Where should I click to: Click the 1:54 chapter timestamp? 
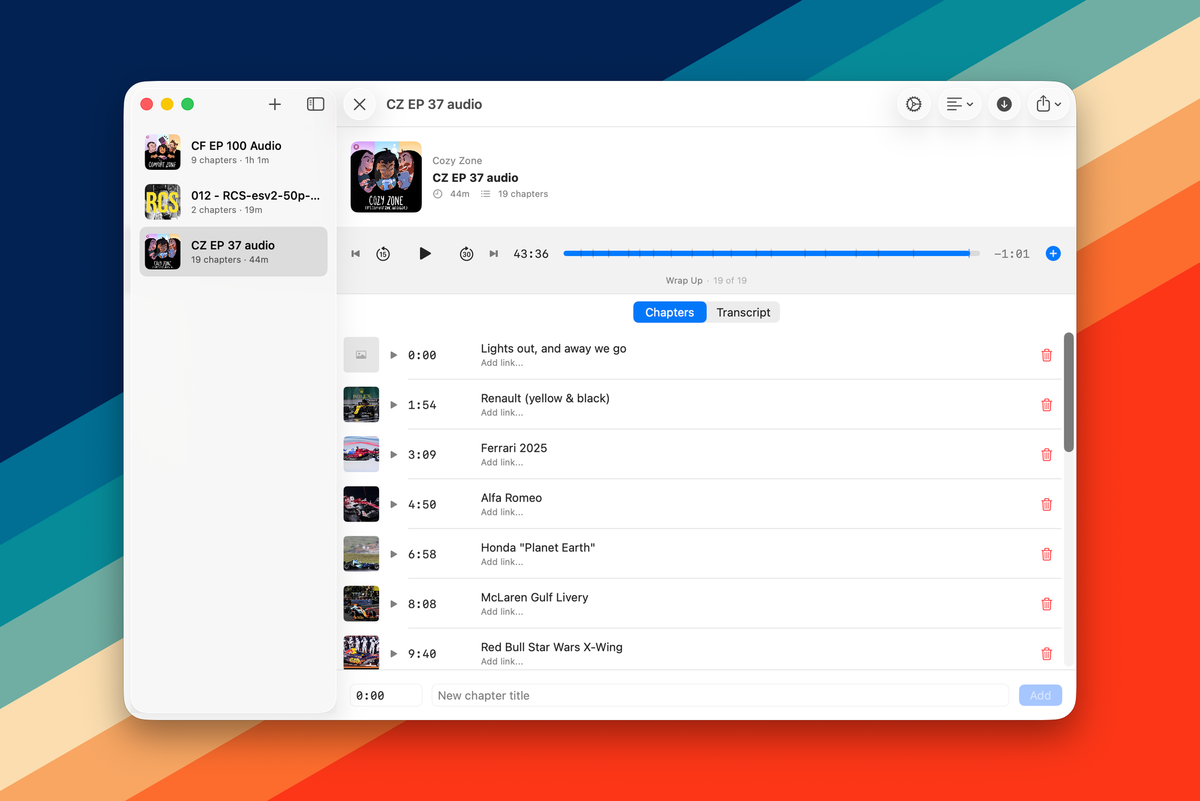point(422,405)
